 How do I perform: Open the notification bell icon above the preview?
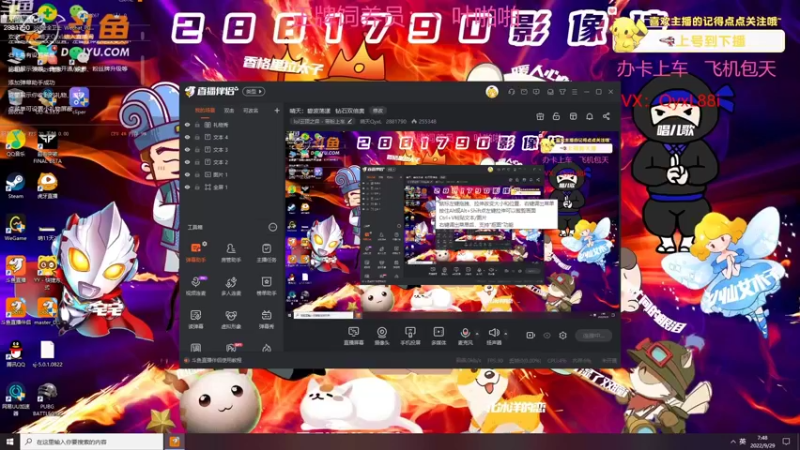click(589, 116)
